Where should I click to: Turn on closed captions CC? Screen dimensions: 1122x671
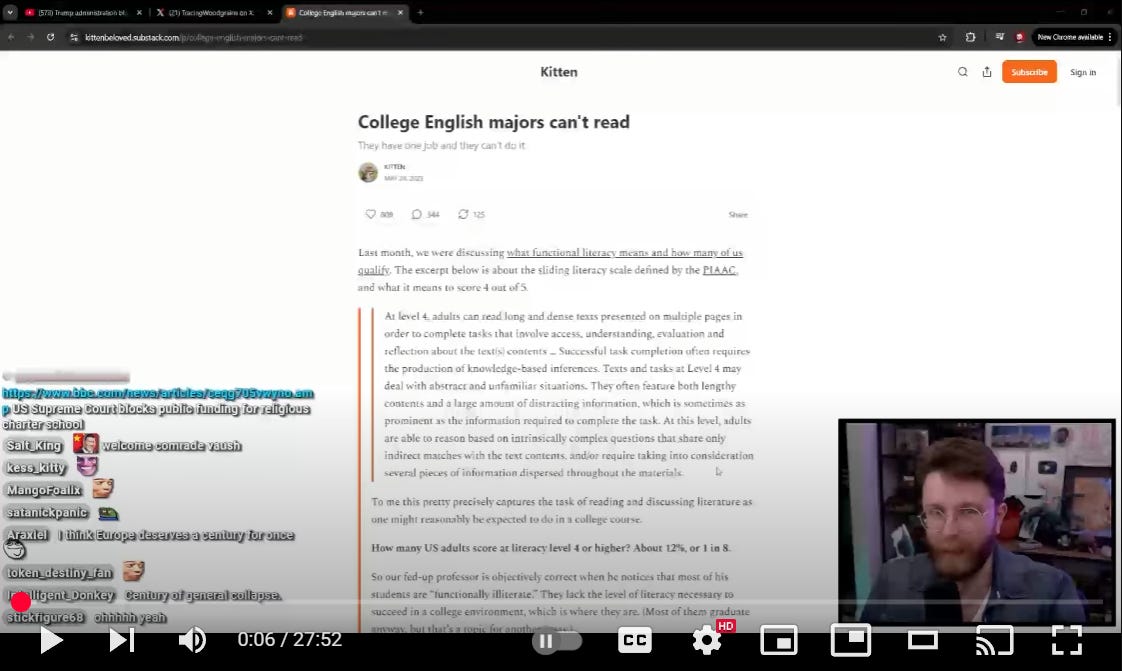click(x=635, y=640)
